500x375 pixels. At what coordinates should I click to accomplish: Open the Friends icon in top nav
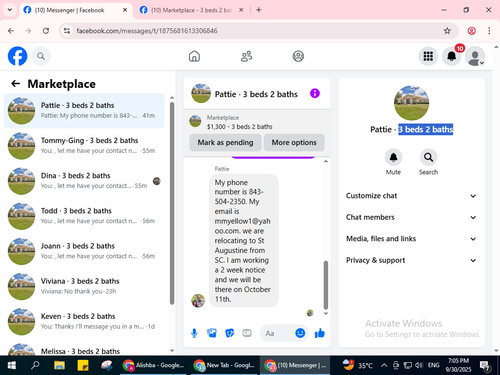click(x=246, y=56)
